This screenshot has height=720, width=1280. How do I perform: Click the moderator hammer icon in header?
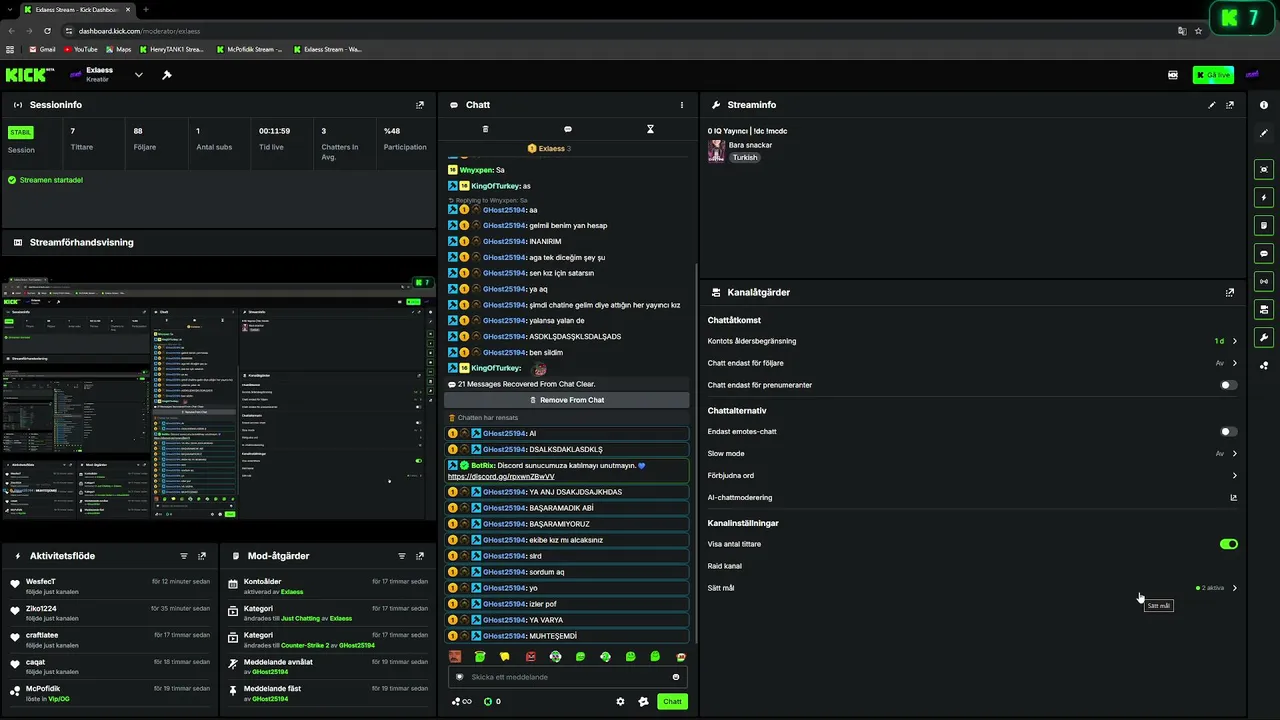click(x=167, y=75)
